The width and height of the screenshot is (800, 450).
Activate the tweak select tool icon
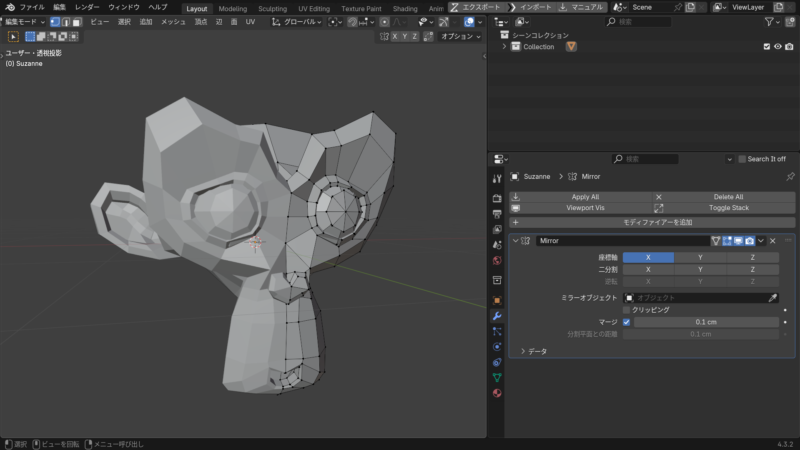(x=13, y=37)
